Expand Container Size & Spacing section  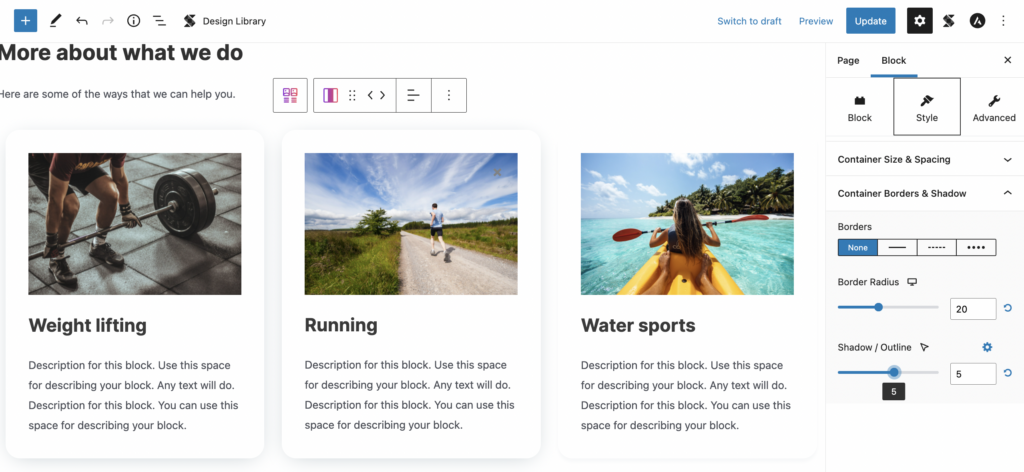click(x=925, y=159)
